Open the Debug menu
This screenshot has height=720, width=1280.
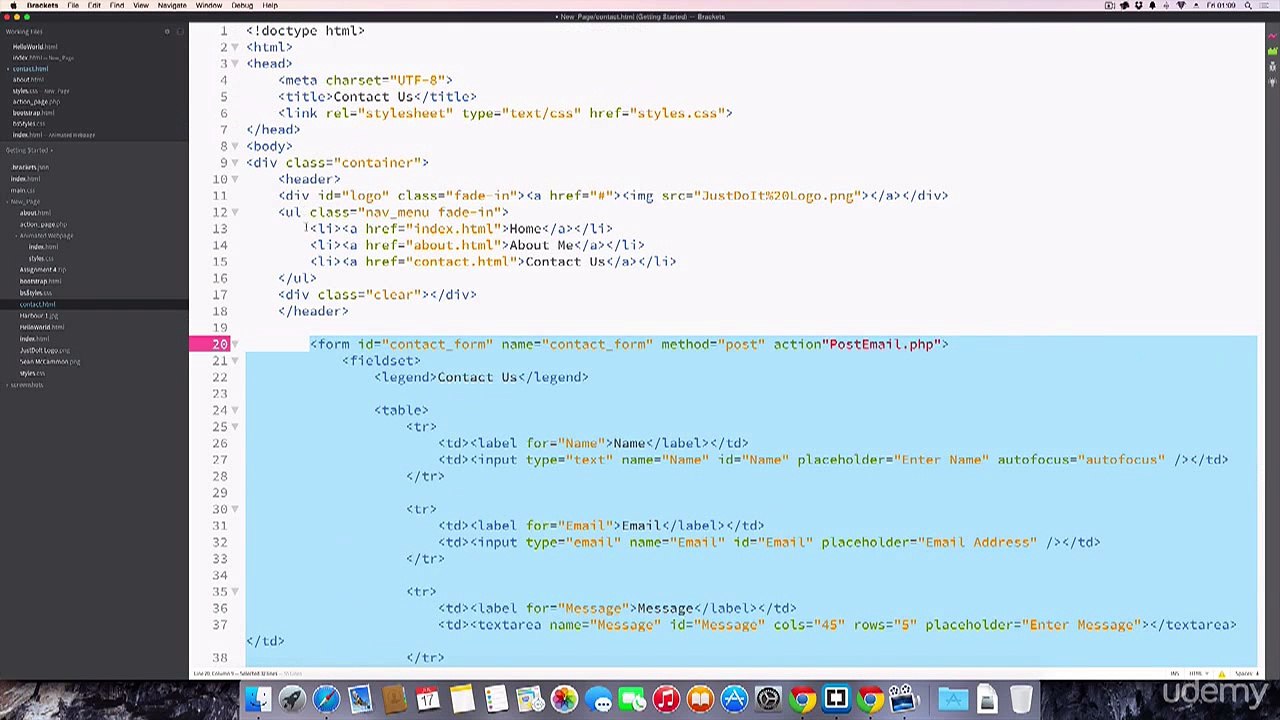242,5
